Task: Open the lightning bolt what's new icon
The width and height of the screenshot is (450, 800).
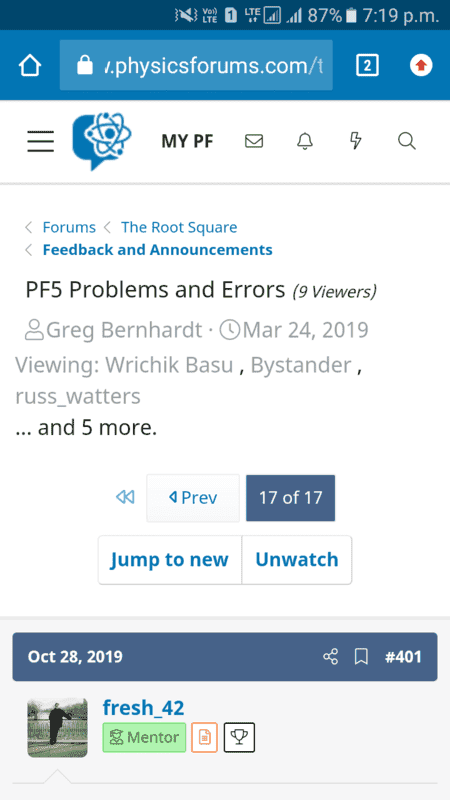Action: [356, 141]
